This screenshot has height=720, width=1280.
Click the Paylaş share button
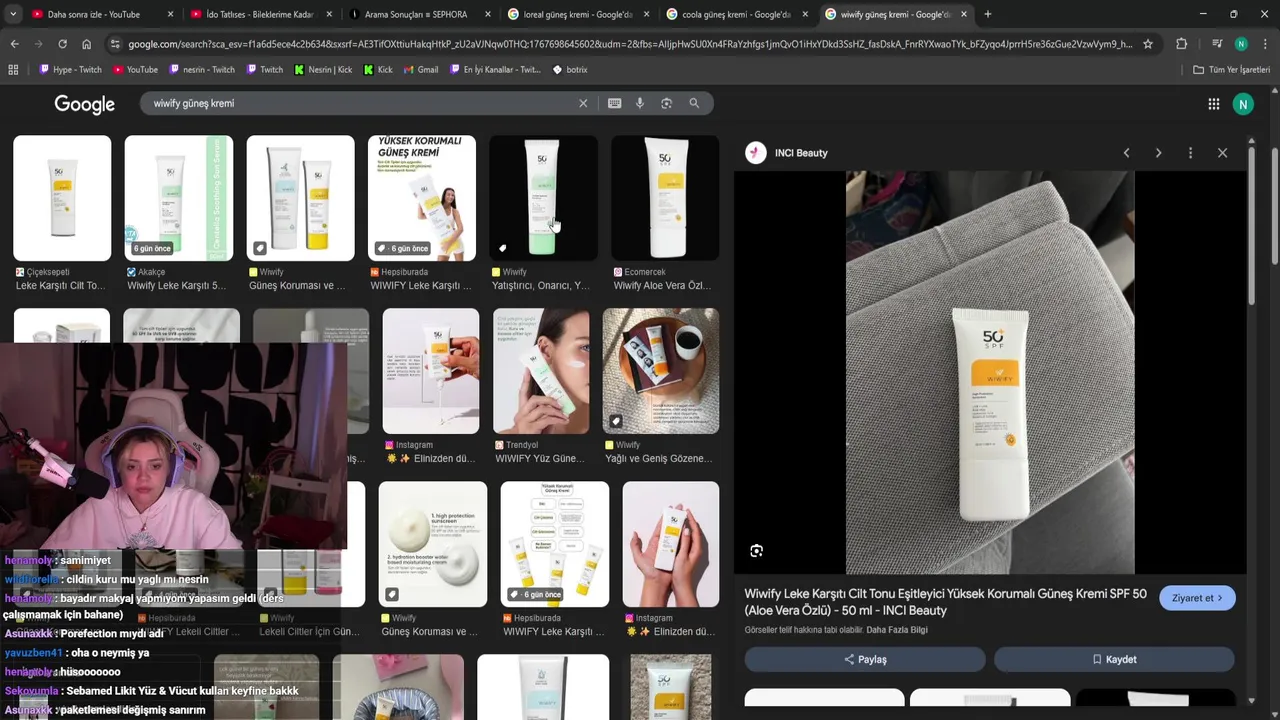[865, 659]
